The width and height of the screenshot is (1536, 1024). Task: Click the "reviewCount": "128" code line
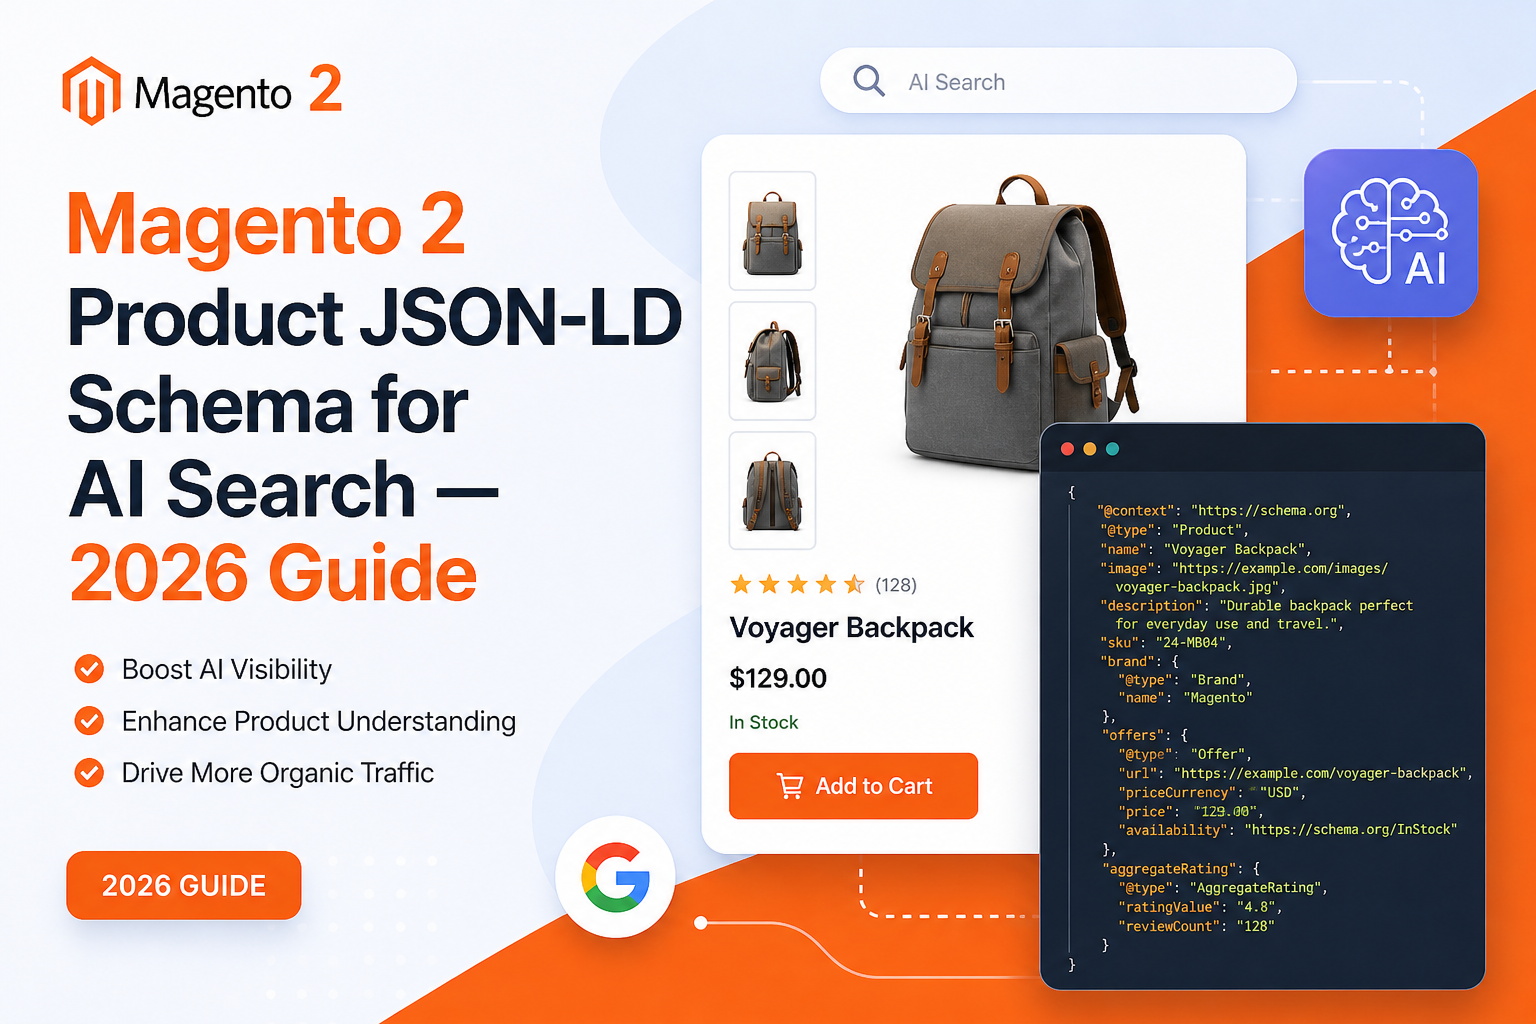pyautogui.click(x=1196, y=926)
